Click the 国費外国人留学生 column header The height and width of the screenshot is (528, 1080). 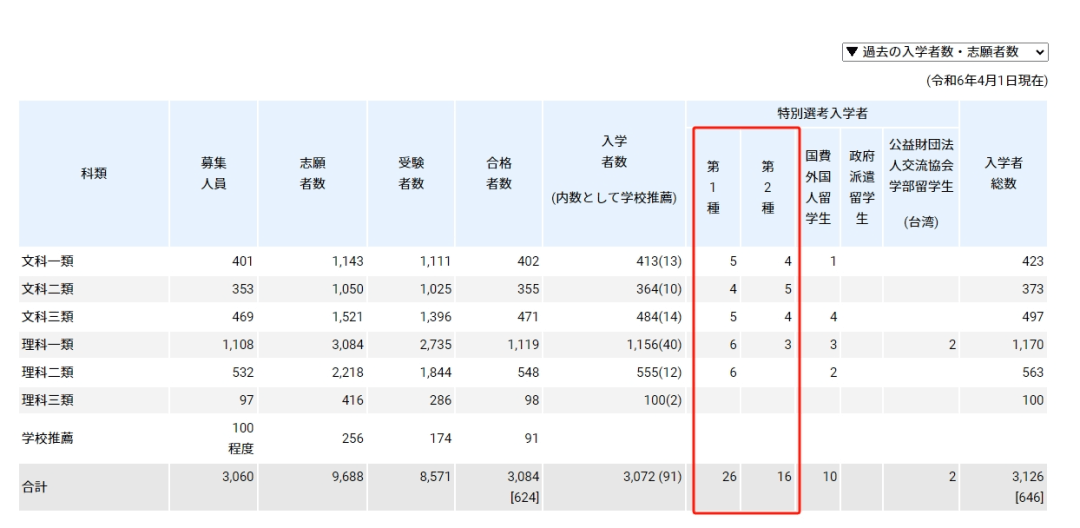coord(818,187)
